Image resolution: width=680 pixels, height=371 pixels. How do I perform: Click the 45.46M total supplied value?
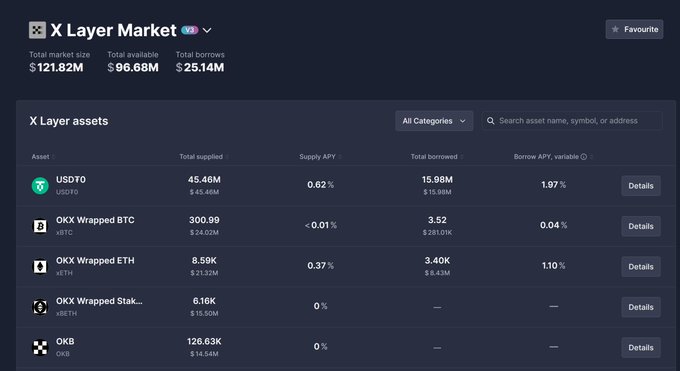tap(204, 180)
